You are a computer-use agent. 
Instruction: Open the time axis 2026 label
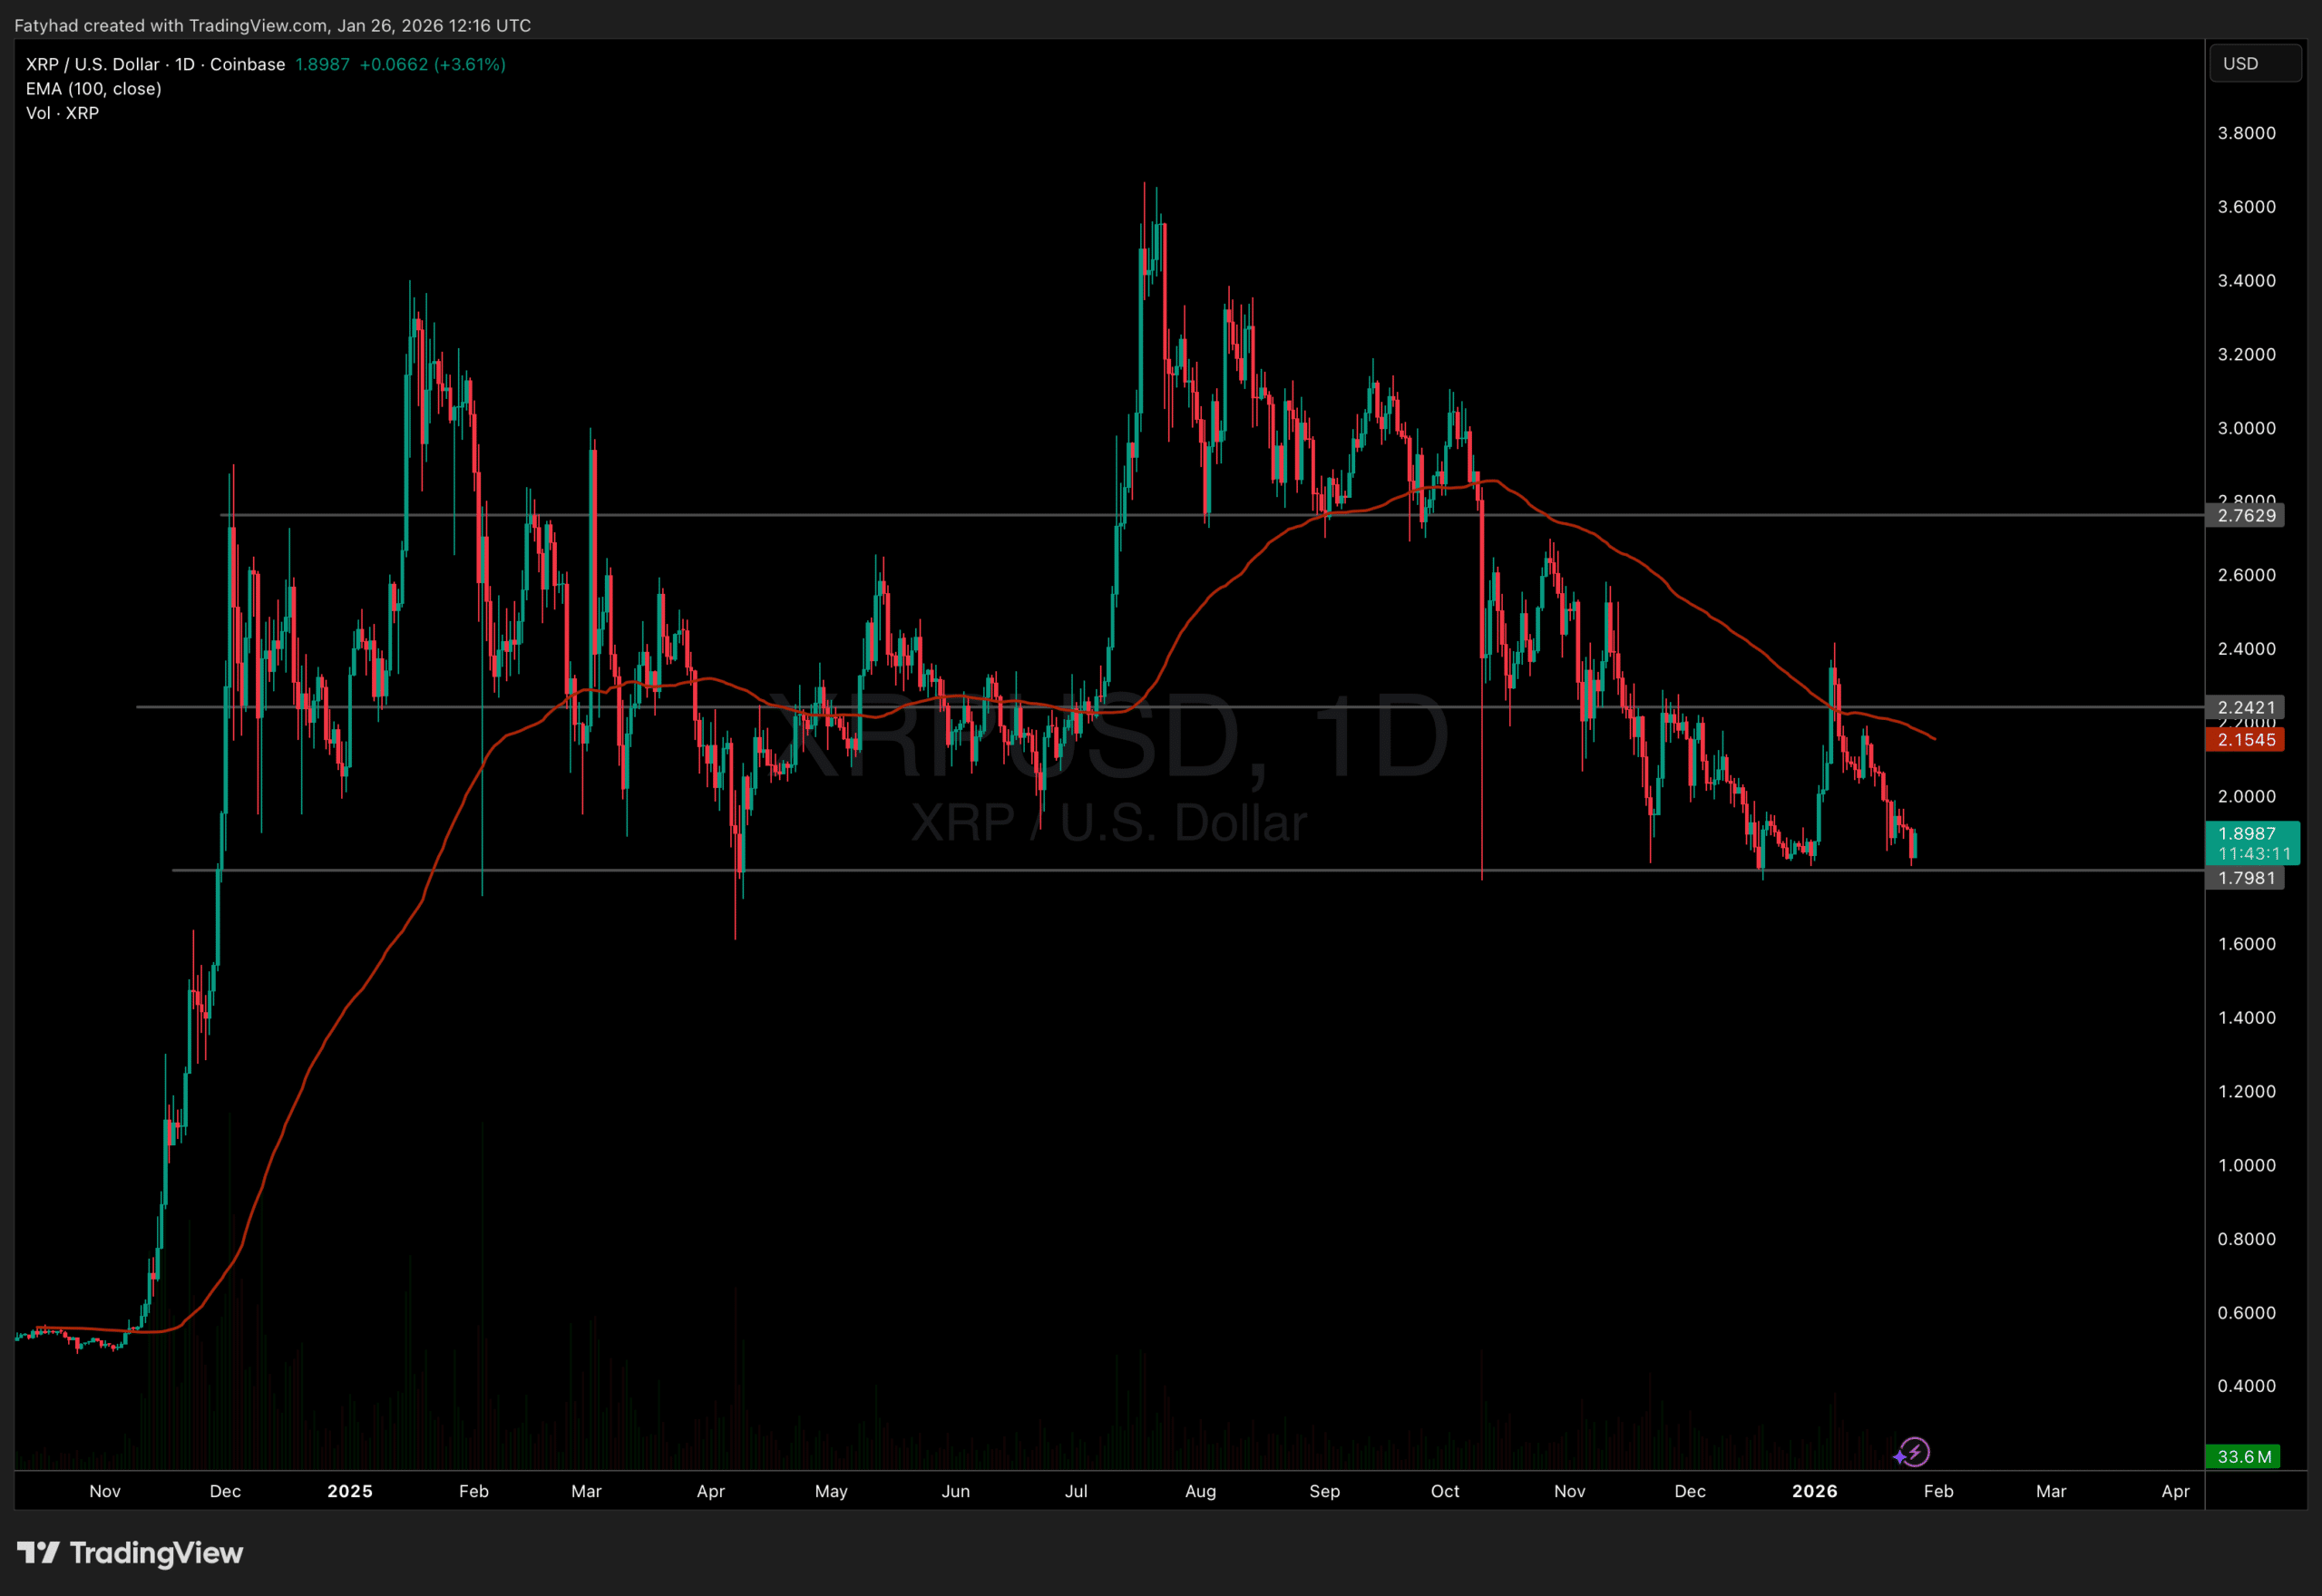tap(1815, 1491)
